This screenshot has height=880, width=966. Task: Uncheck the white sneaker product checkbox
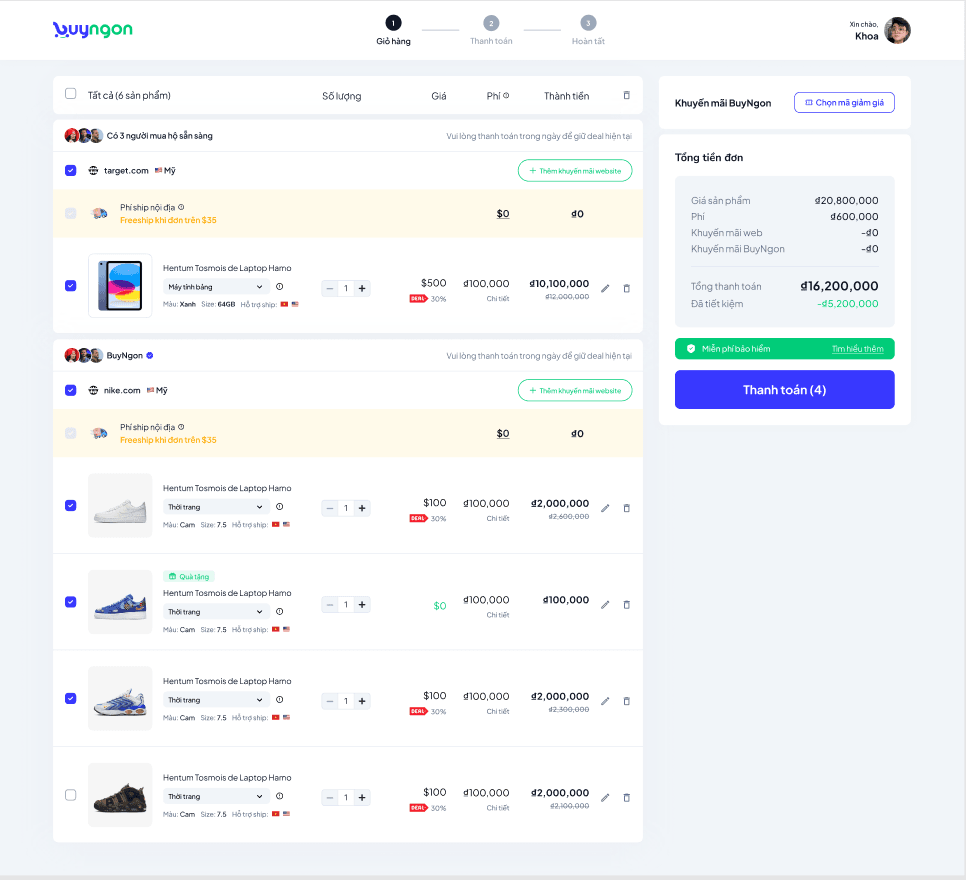click(71, 505)
